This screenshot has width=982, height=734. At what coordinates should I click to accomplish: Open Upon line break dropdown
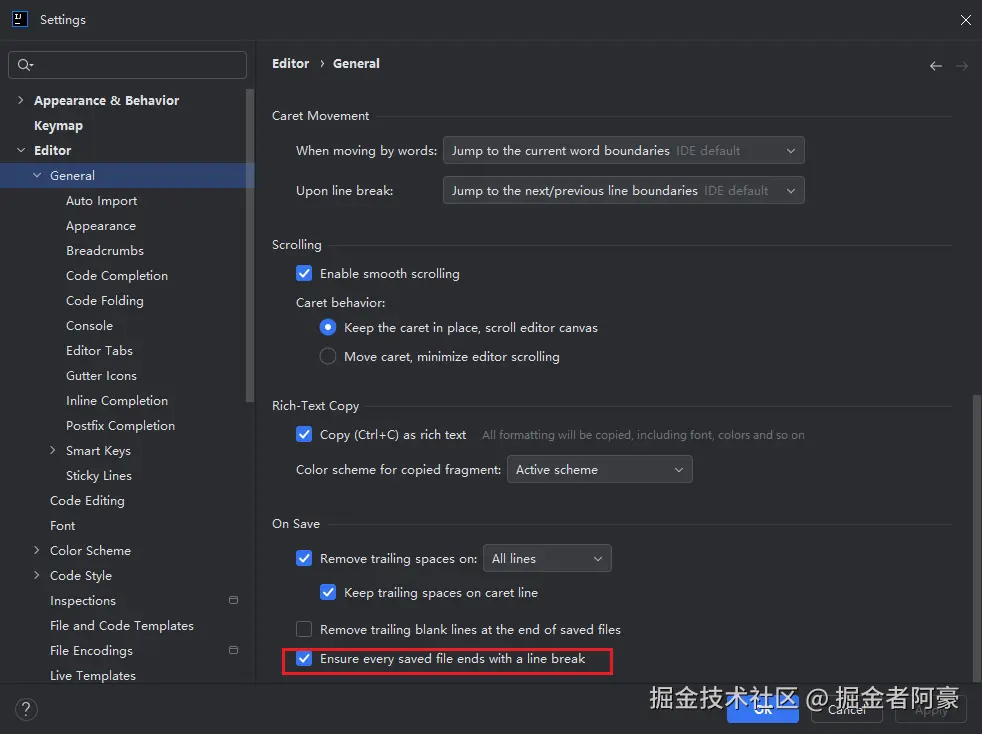click(x=623, y=190)
